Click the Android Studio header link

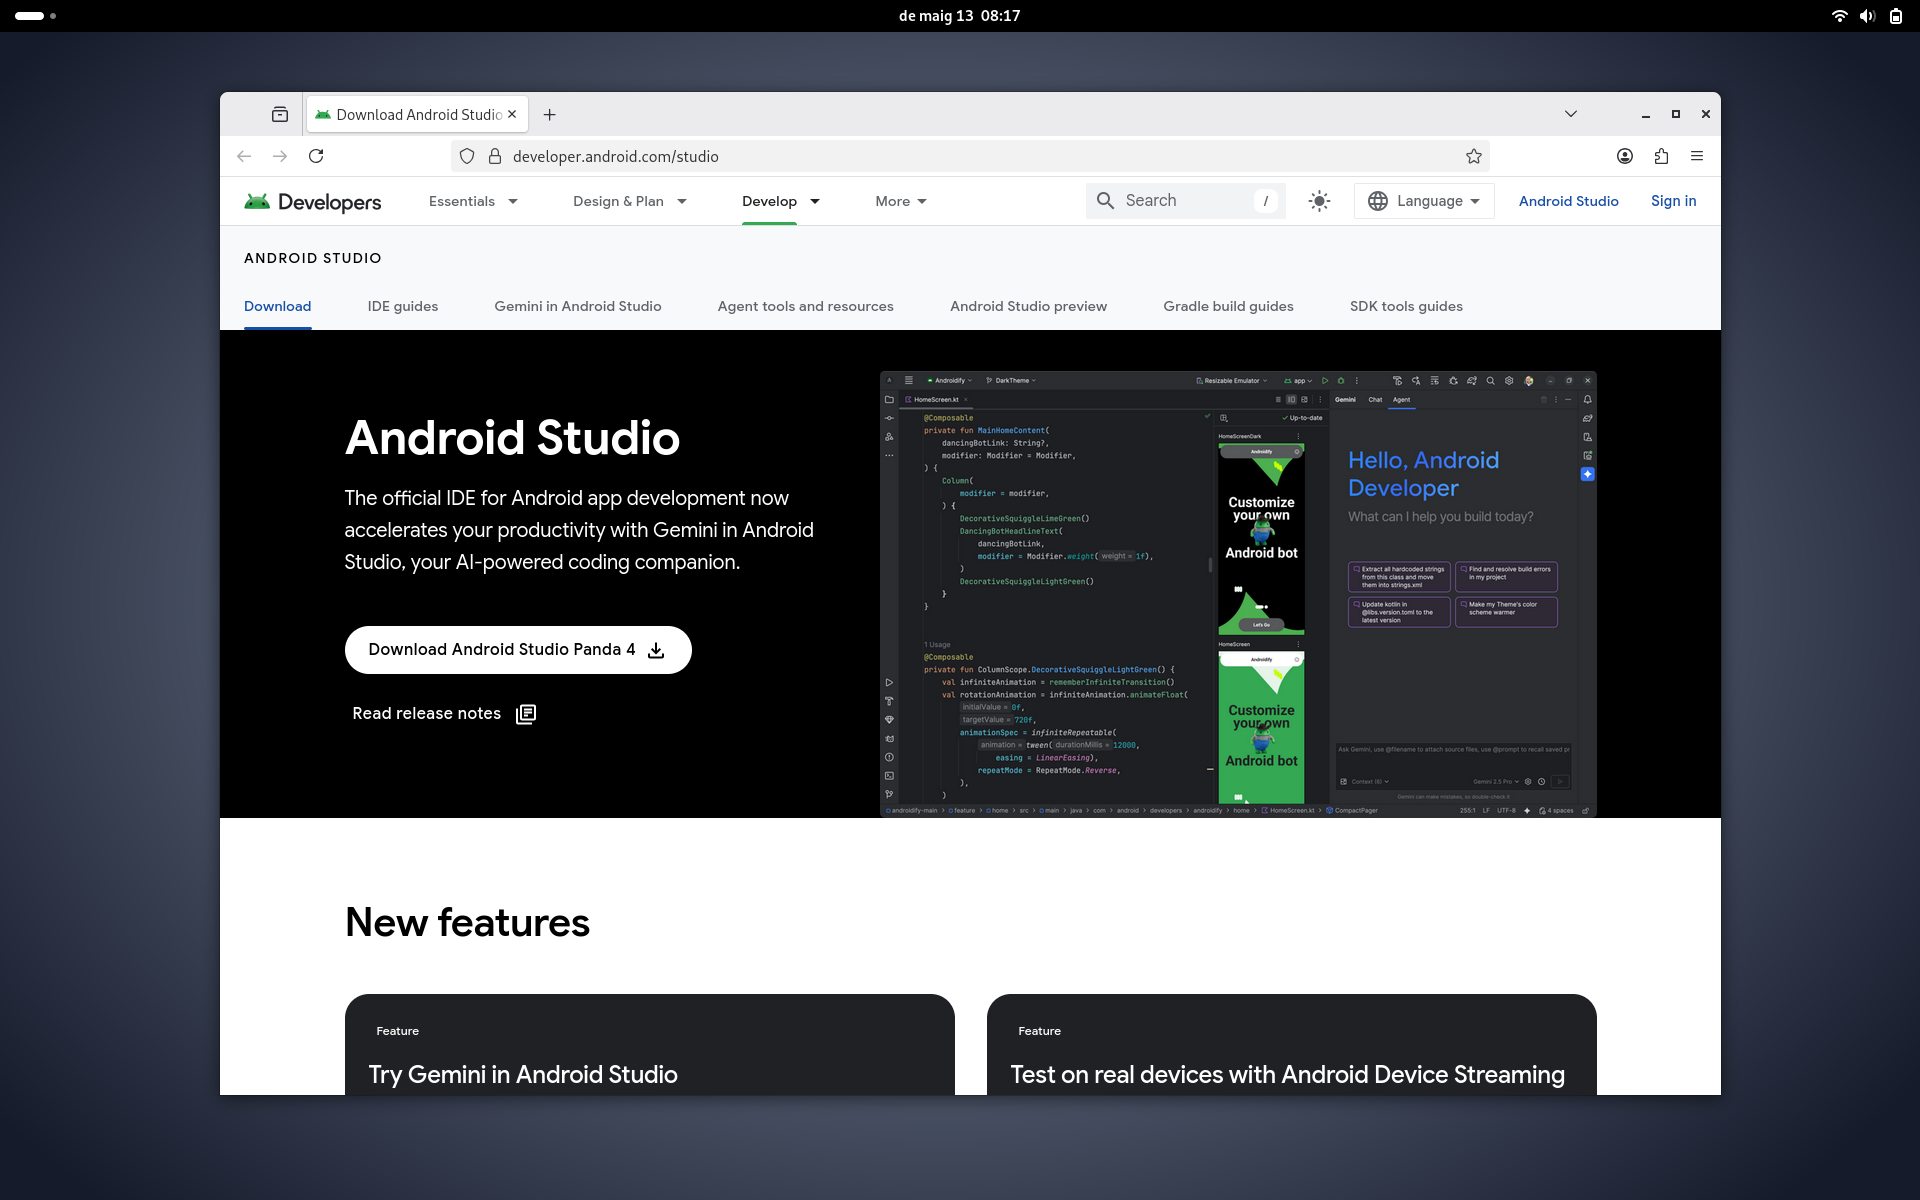1568,201
